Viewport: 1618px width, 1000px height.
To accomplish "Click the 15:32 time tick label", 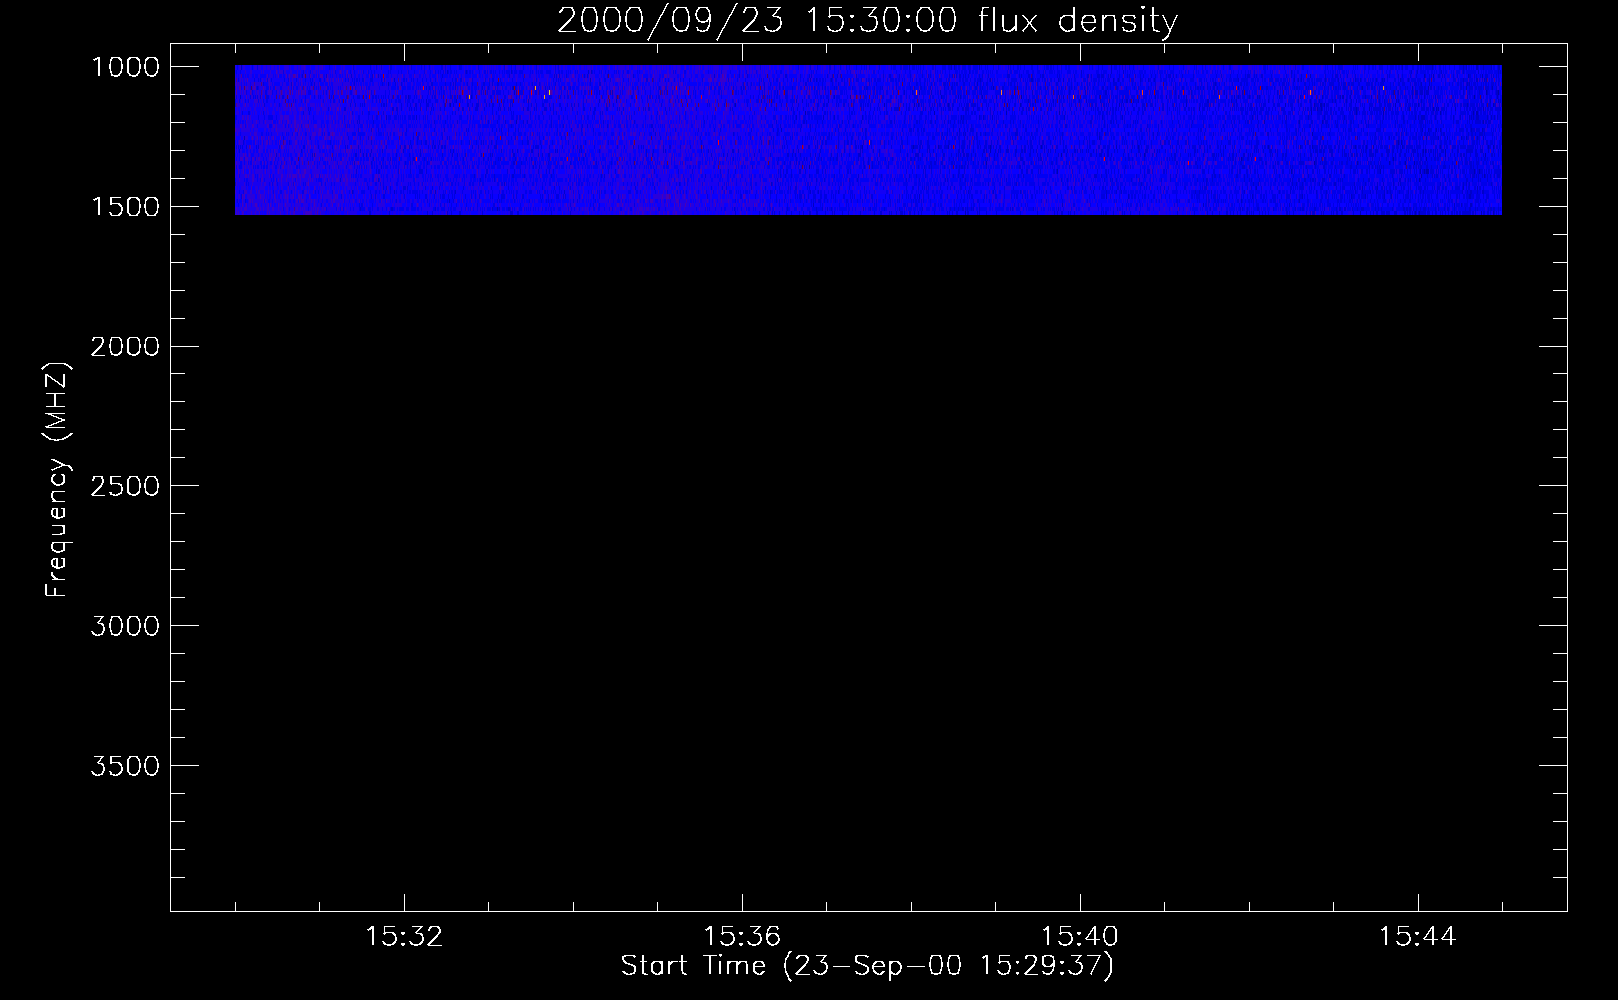I will pyautogui.click(x=404, y=937).
